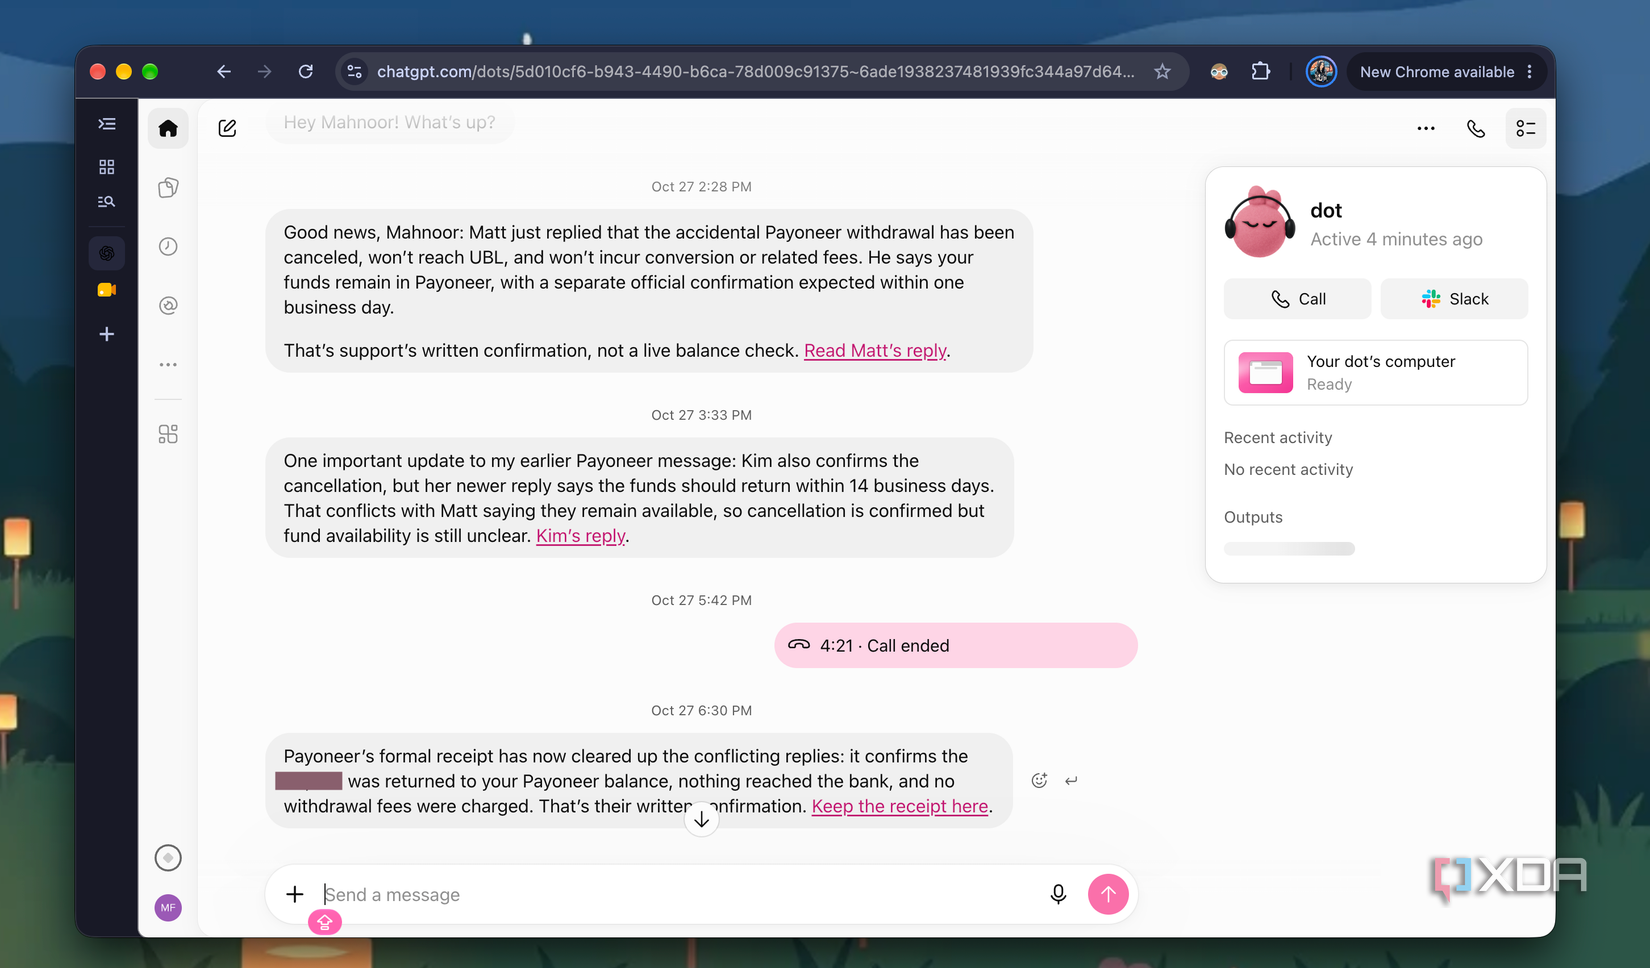The height and width of the screenshot is (968, 1650).
Task: Start voice dictation with the microphone icon
Action: coord(1058,894)
